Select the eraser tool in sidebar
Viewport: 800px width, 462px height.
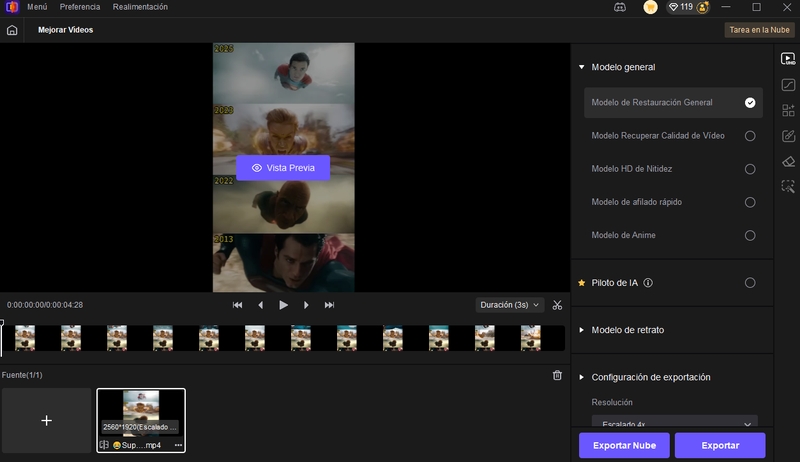click(788, 162)
